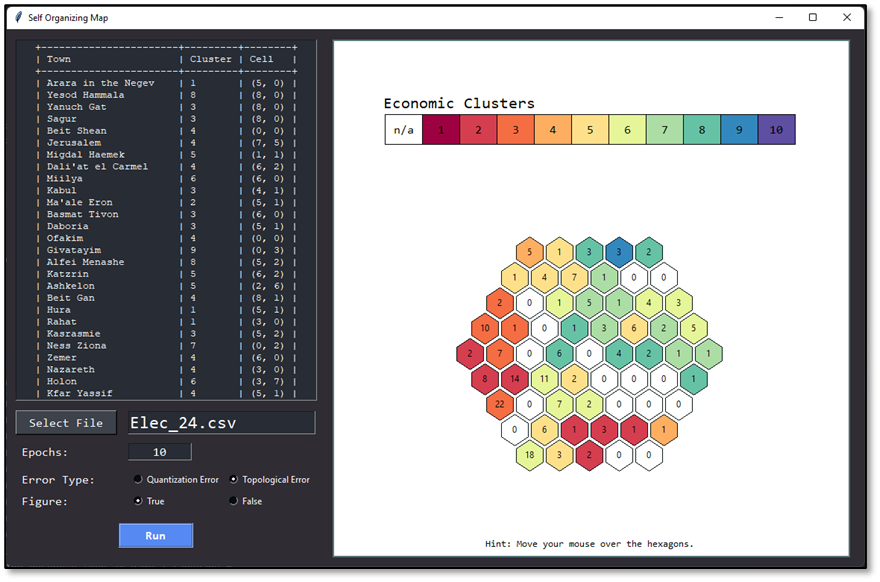Click the hexagon labeled 11
This screenshot has width=880, height=582.
(544, 379)
